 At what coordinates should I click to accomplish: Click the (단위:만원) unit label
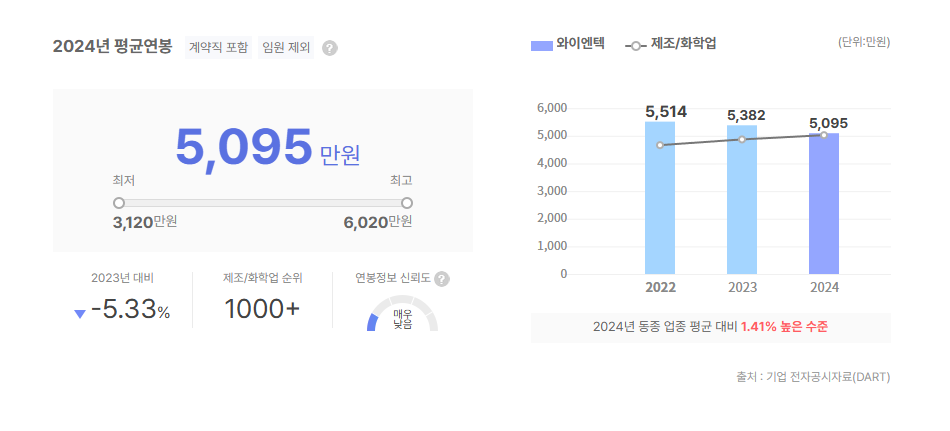(x=864, y=42)
